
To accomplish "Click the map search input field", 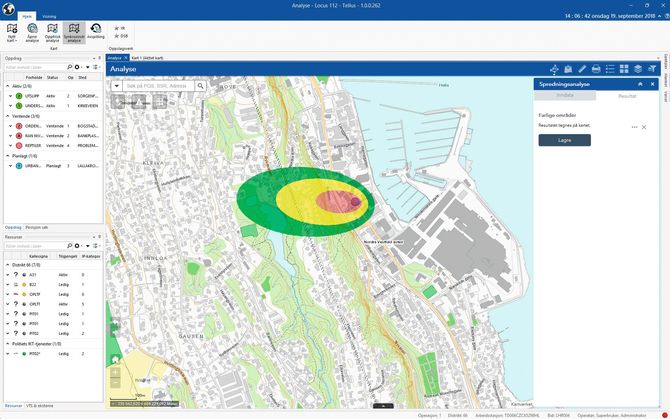I will (158, 86).
